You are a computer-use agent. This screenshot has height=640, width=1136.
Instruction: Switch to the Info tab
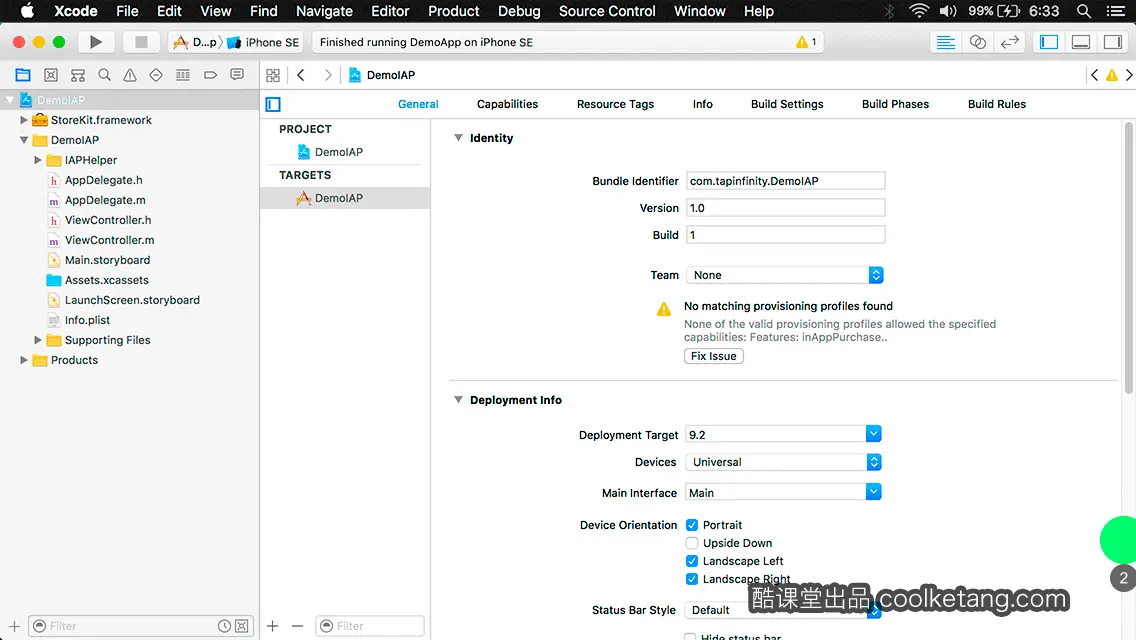(702, 104)
